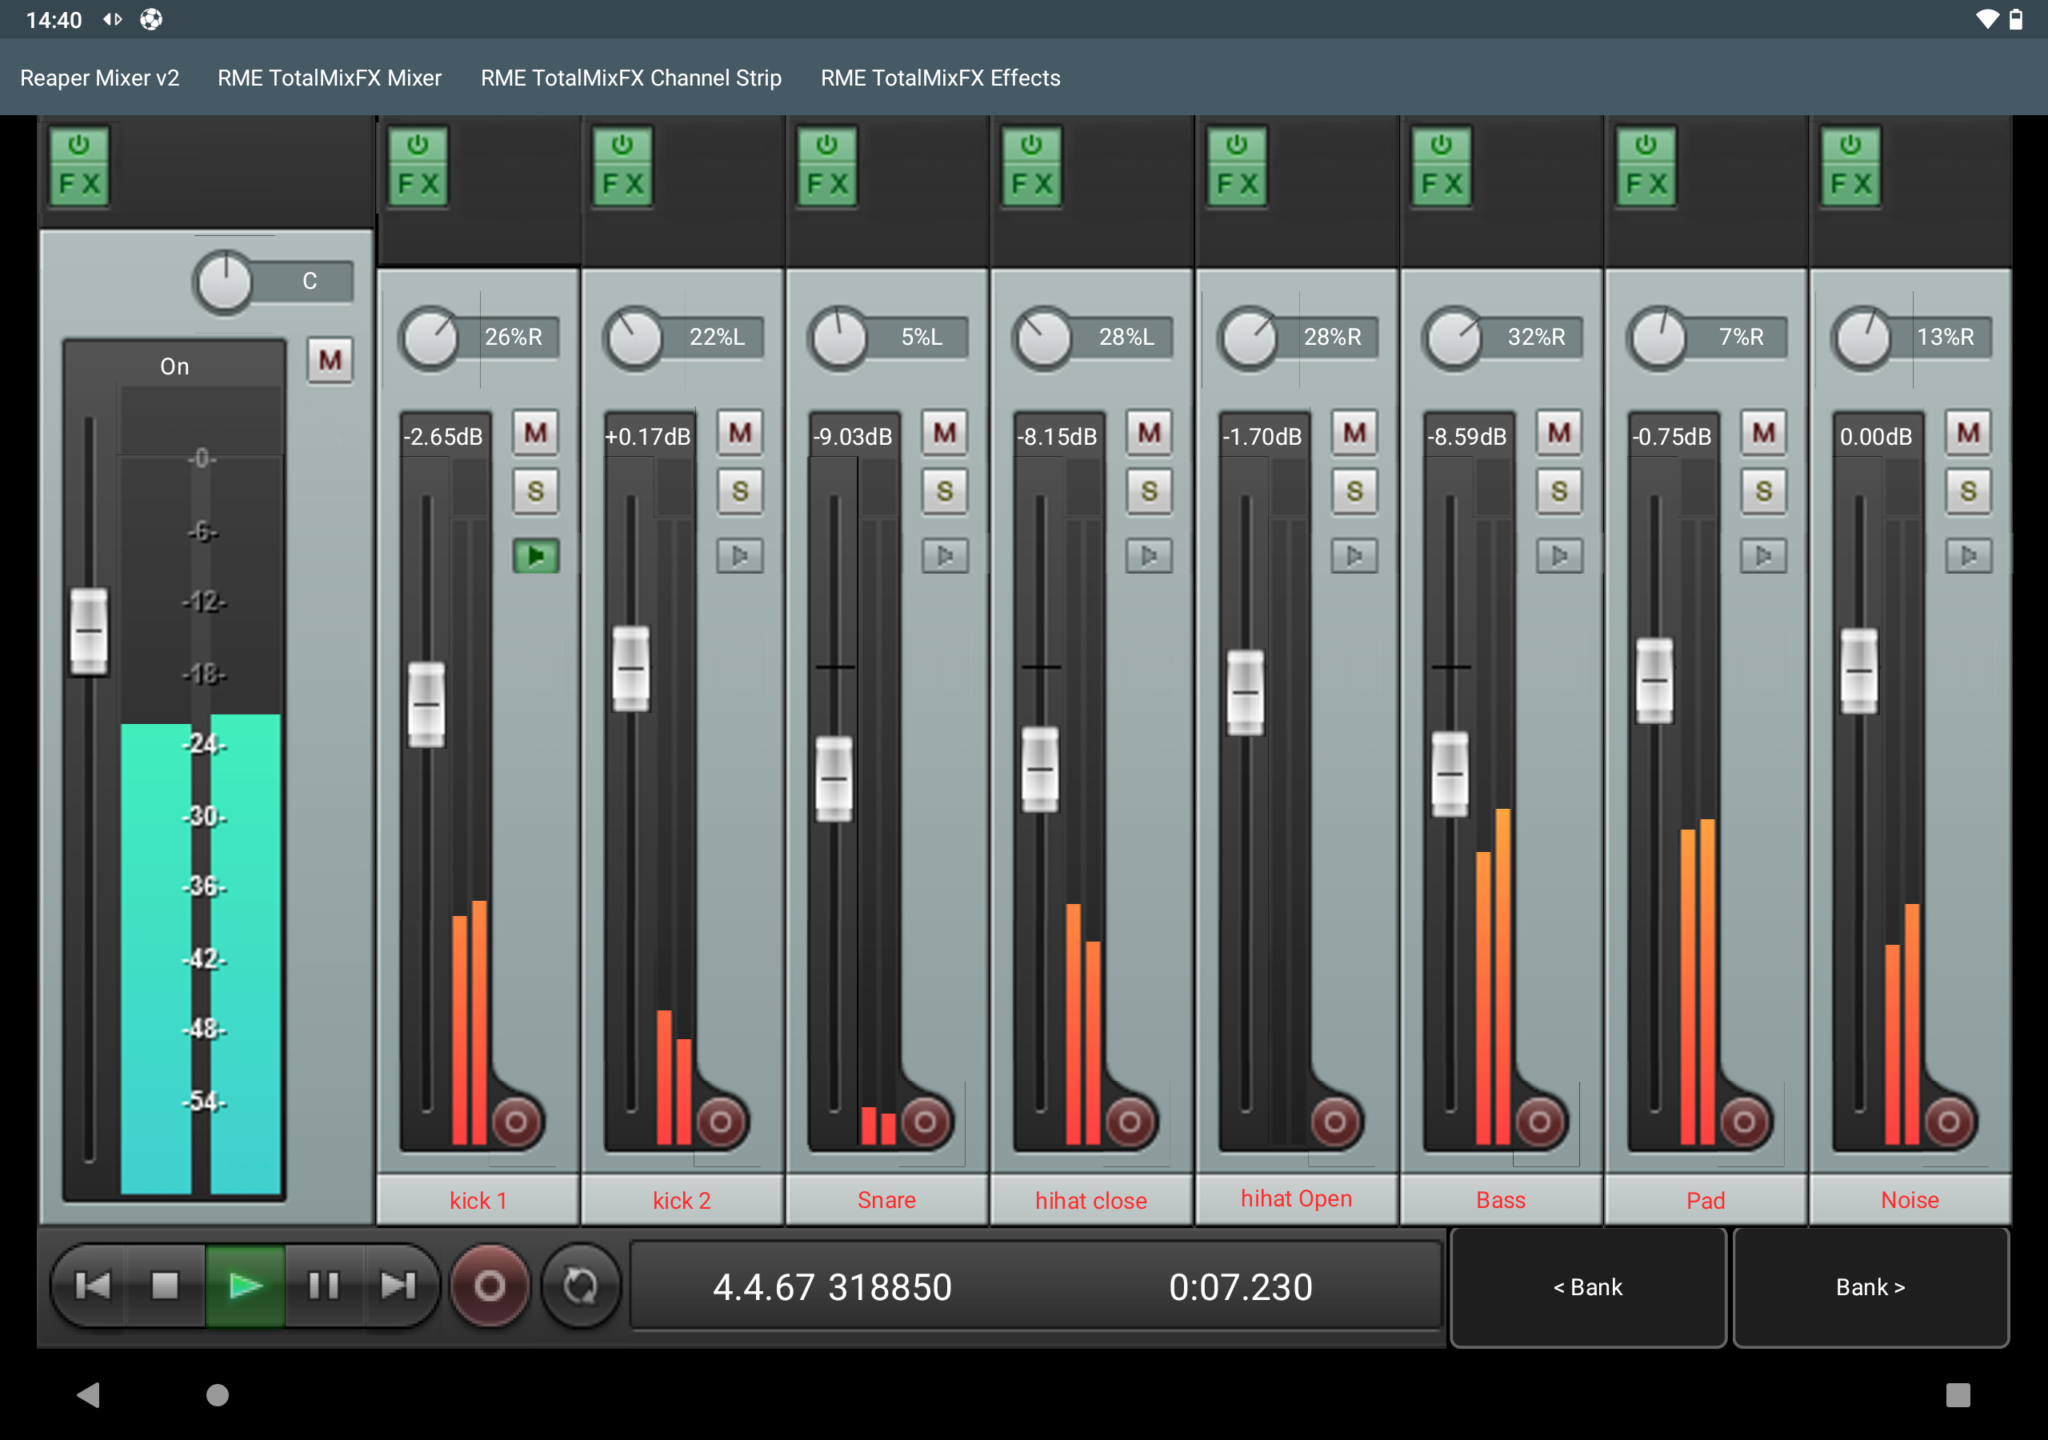Enable recording with the record icon
2048x1440 pixels.
pyautogui.click(x=489, y=1286)
